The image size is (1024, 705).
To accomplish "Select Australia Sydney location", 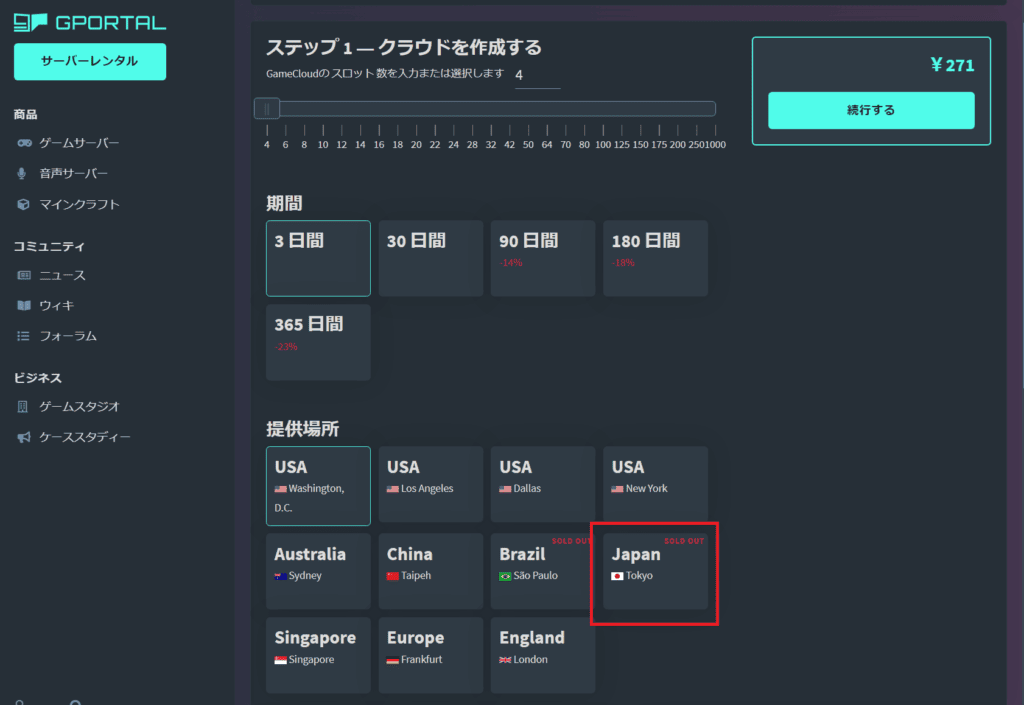I will point(318,571).
